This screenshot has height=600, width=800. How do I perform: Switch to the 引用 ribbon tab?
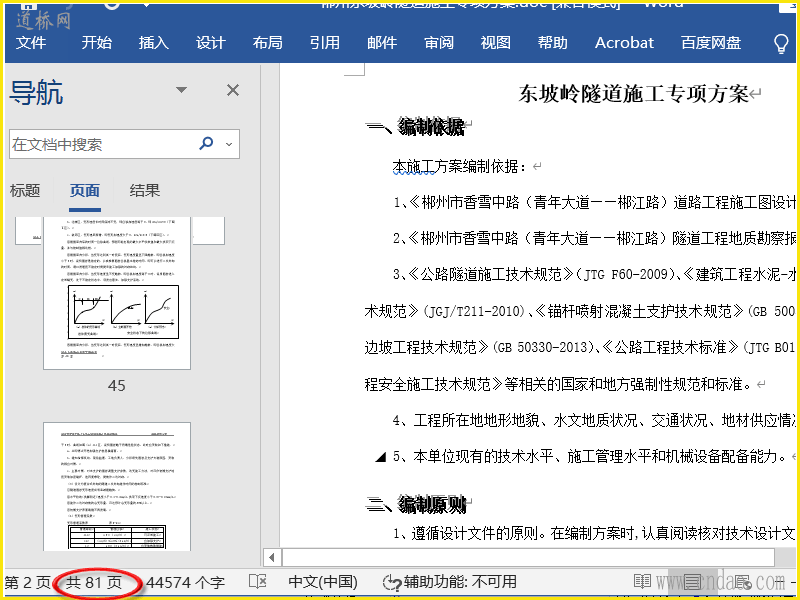(x=324, y=43)
